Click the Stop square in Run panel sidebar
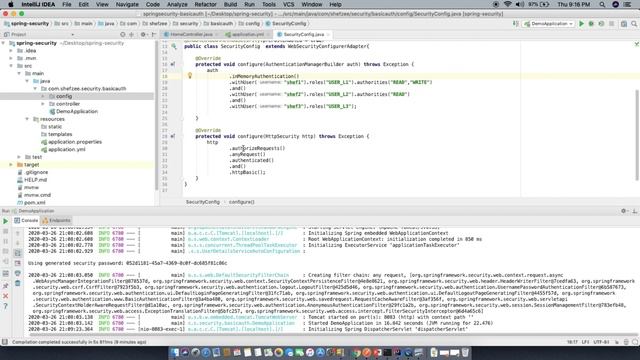The width and height of the screenshot is (640, 360). (6, 231)
